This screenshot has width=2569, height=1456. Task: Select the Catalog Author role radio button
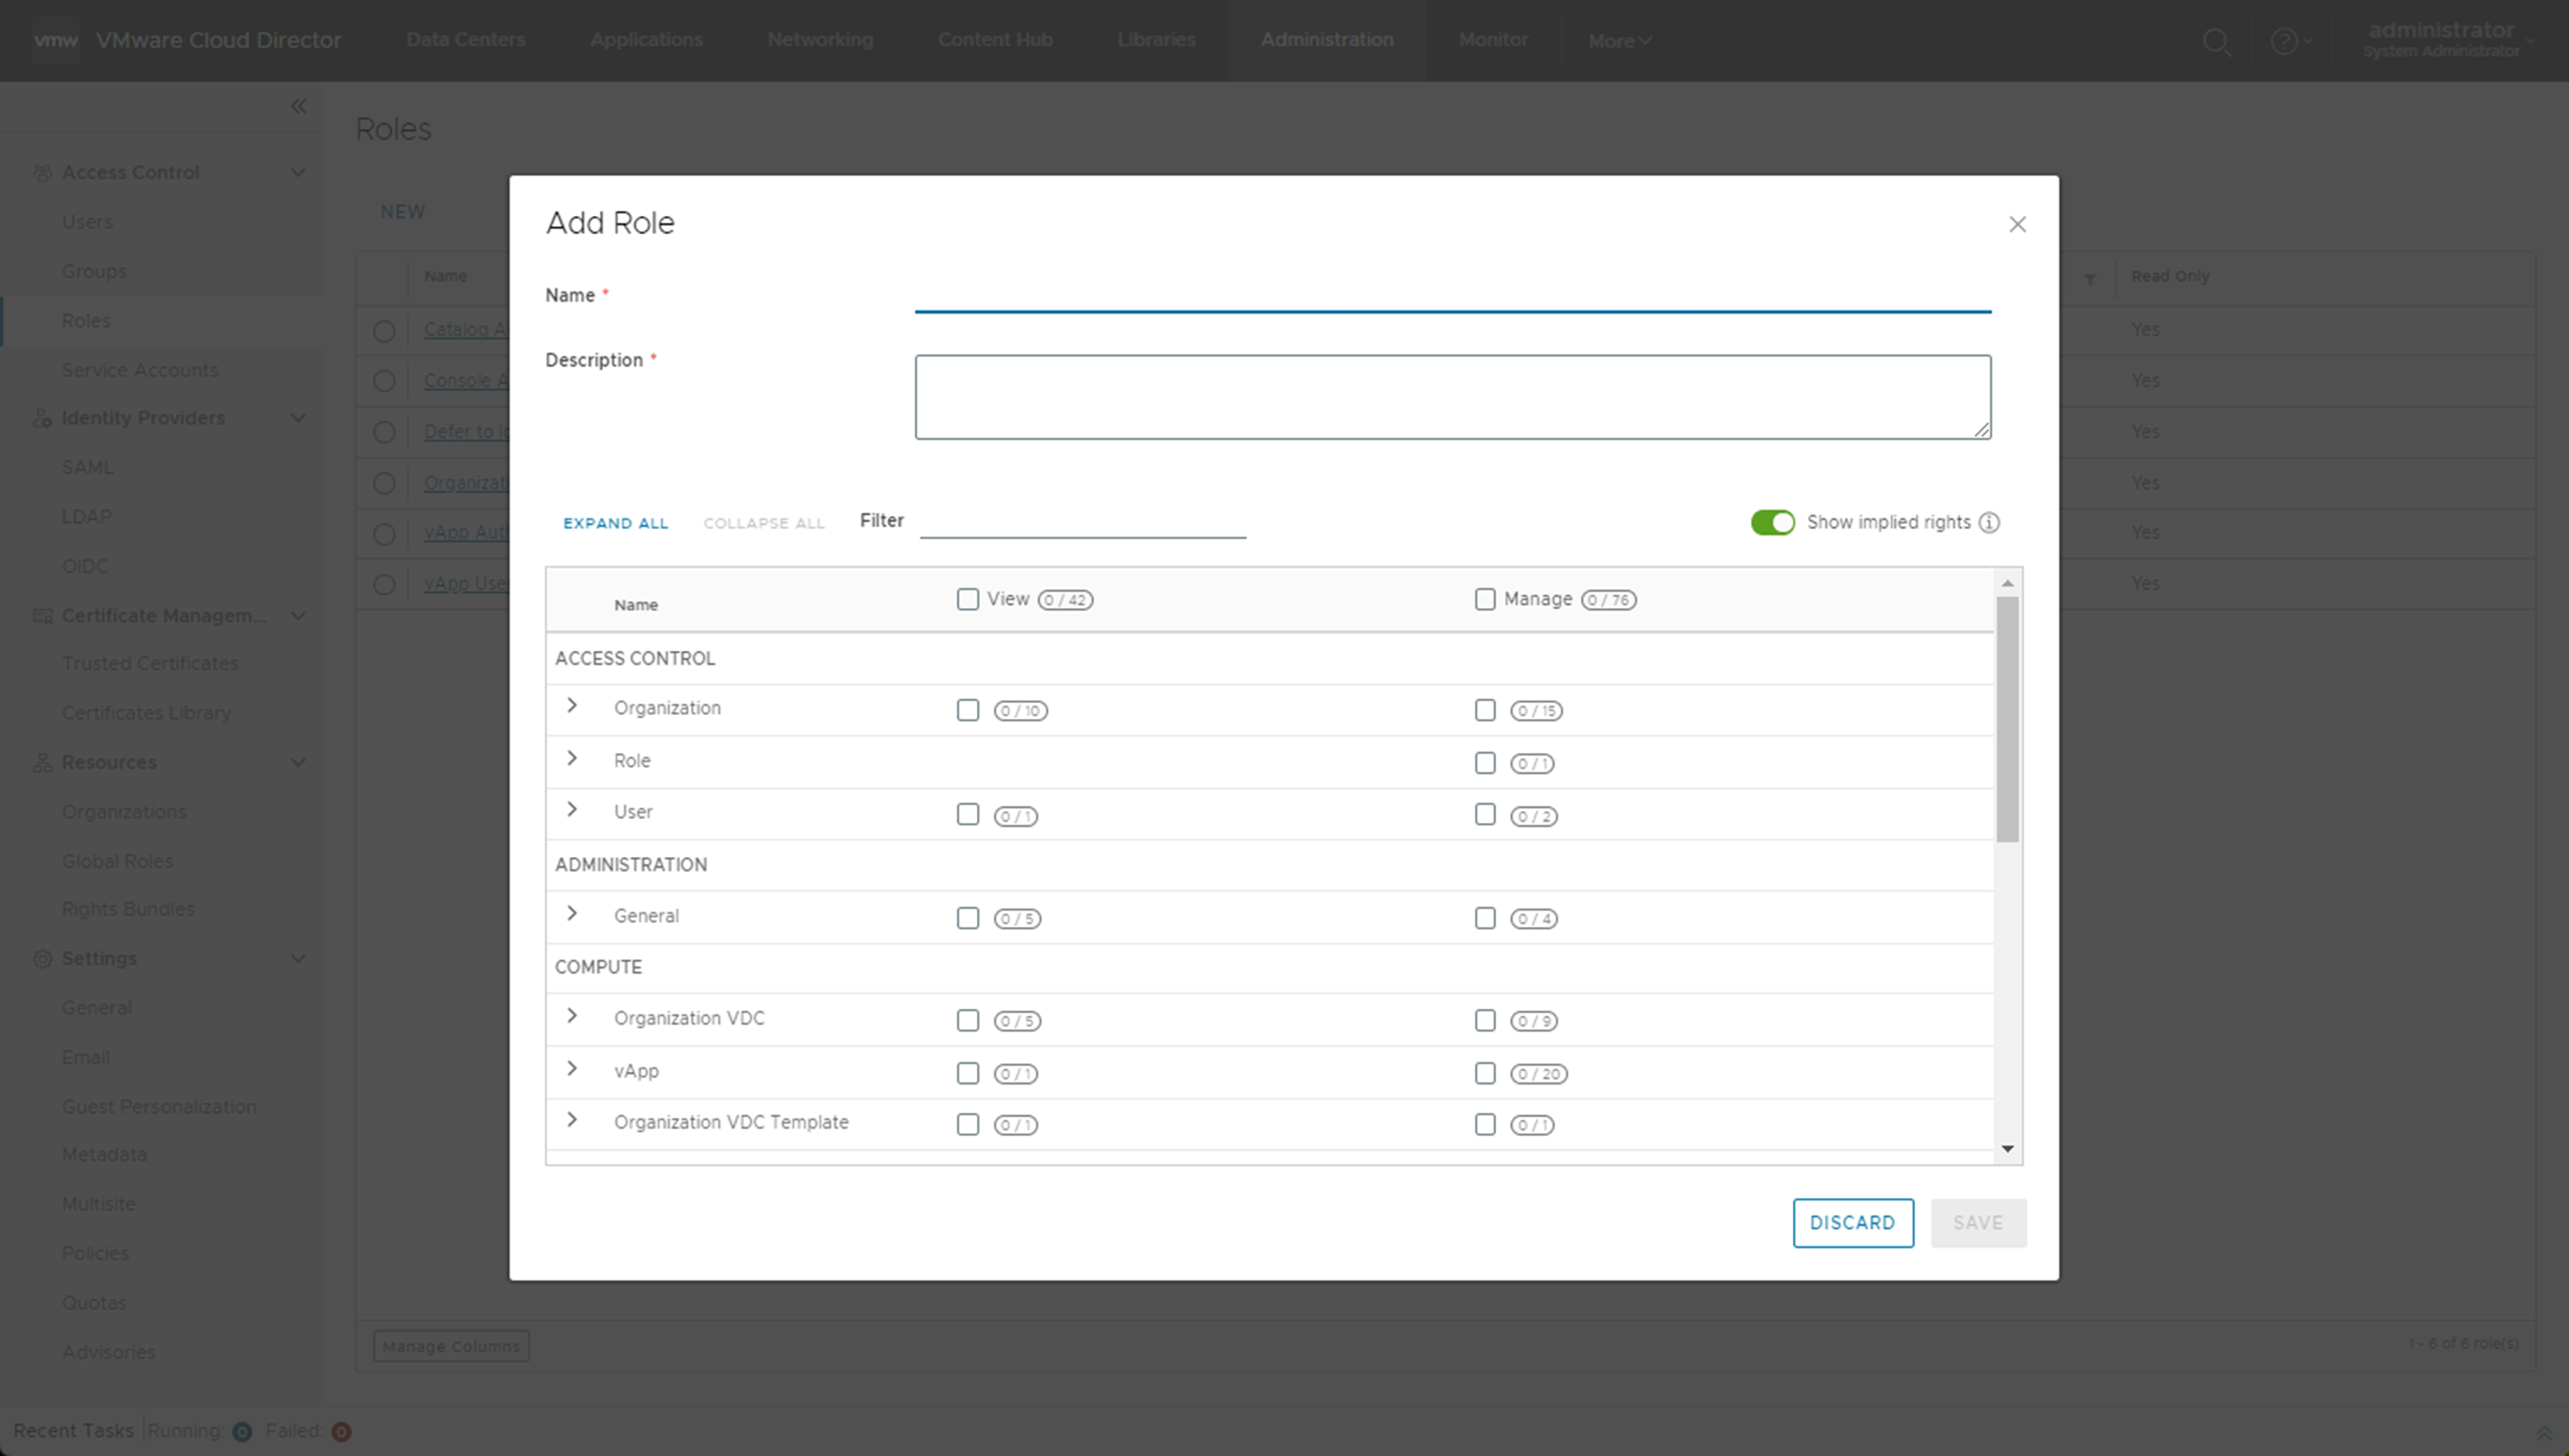click(384, 331)
